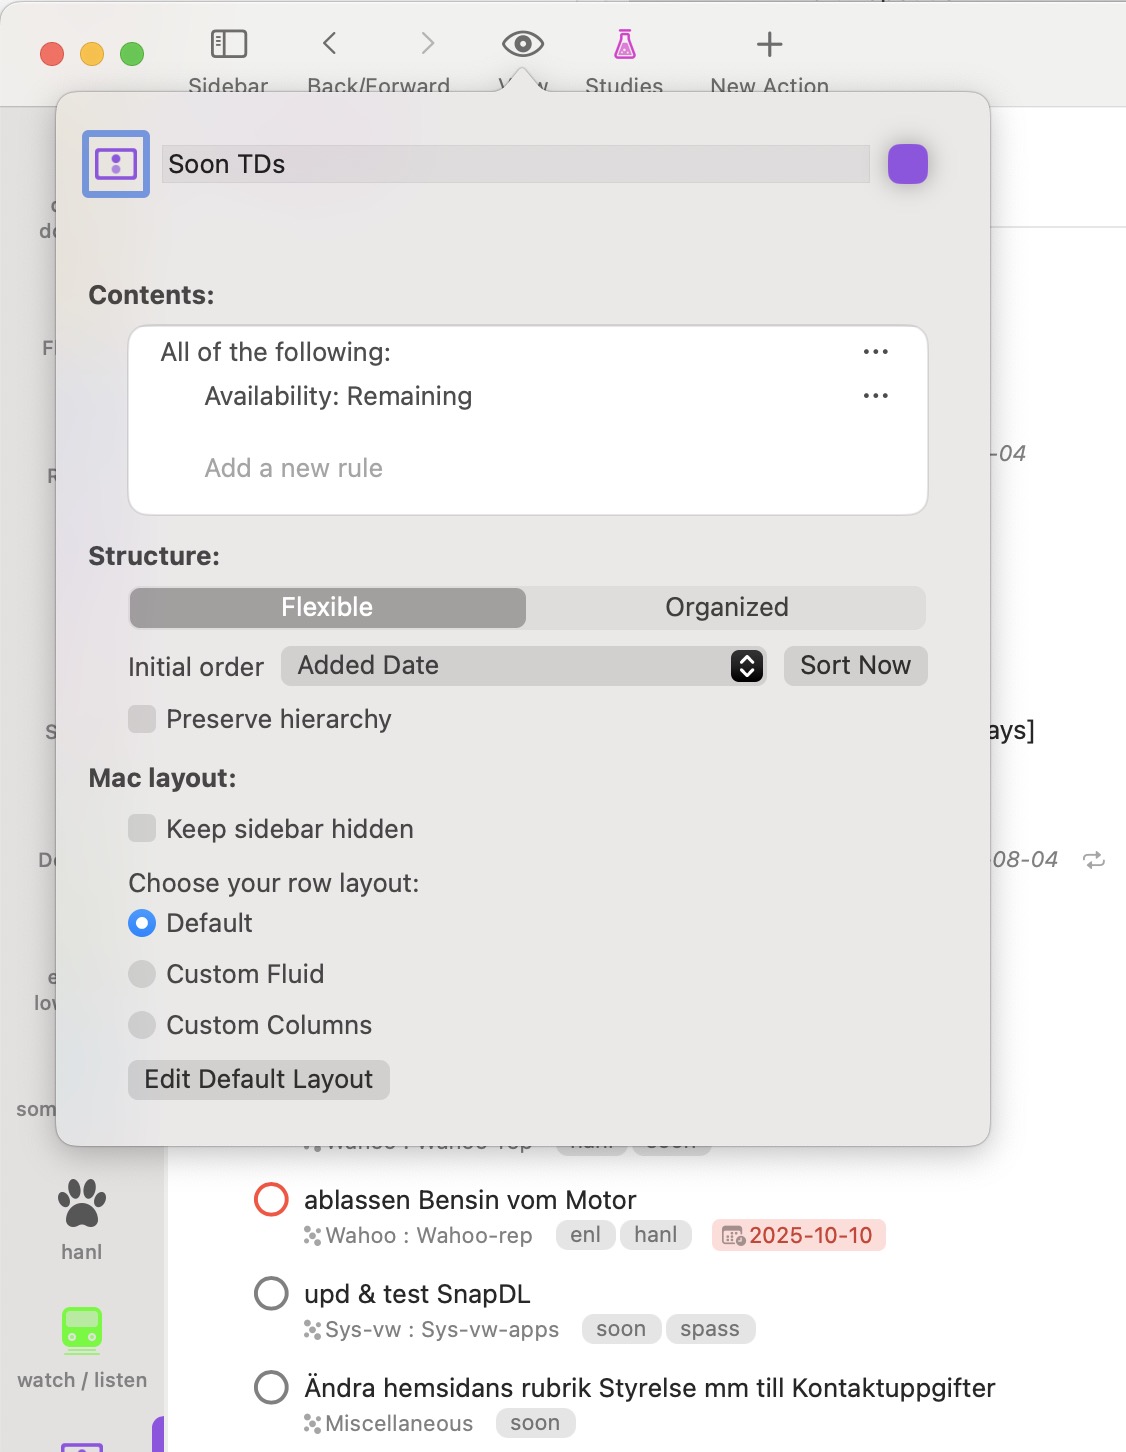The height and width of the screenshot is (1452, 1126).
Task: Click the View eye icon in toolbar
Action: pyautogui.click(x=522, y=44)
